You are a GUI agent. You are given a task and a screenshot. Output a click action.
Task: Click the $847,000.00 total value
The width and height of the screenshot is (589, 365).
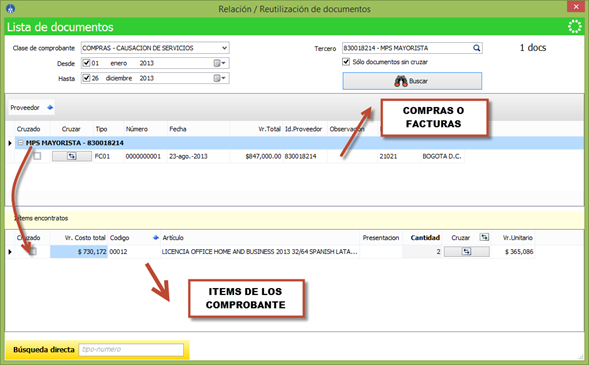263,156
